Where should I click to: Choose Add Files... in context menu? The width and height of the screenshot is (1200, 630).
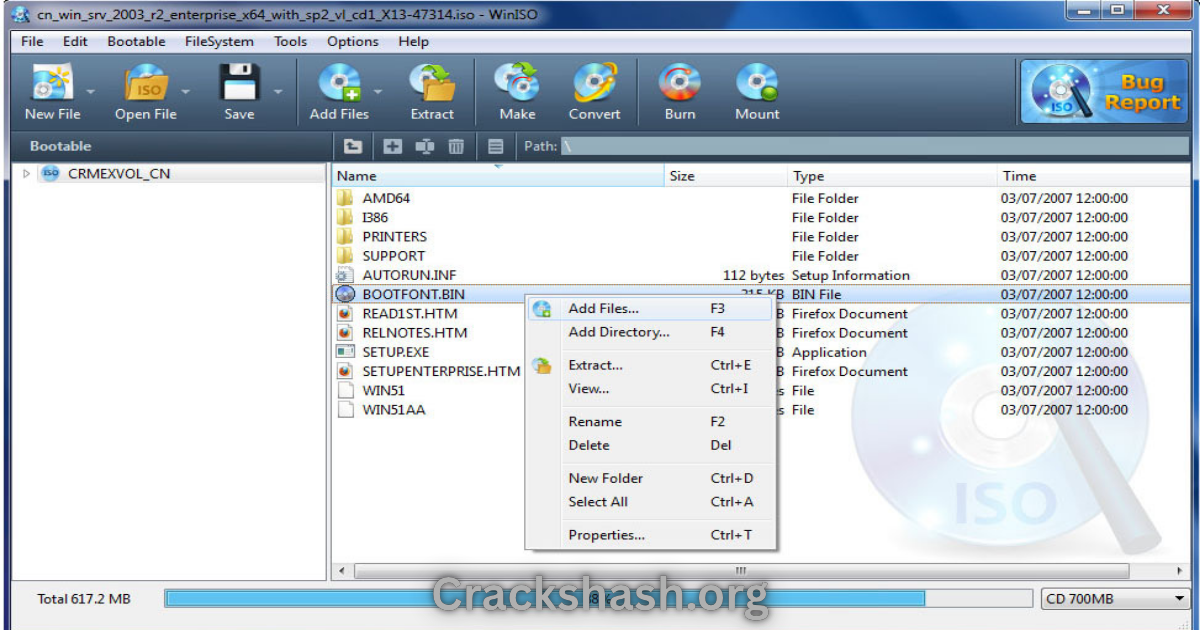click(x=651, y=309)
